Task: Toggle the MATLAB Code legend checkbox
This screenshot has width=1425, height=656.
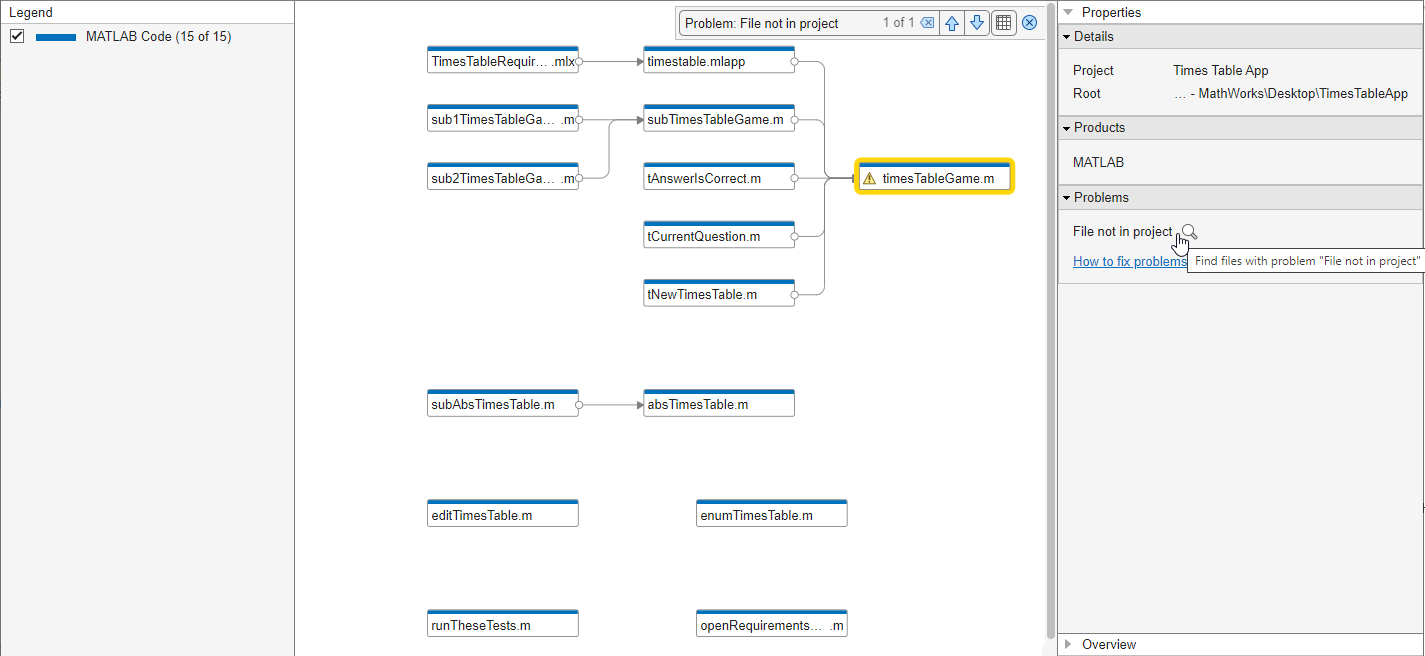Action: tap(17, 36)
